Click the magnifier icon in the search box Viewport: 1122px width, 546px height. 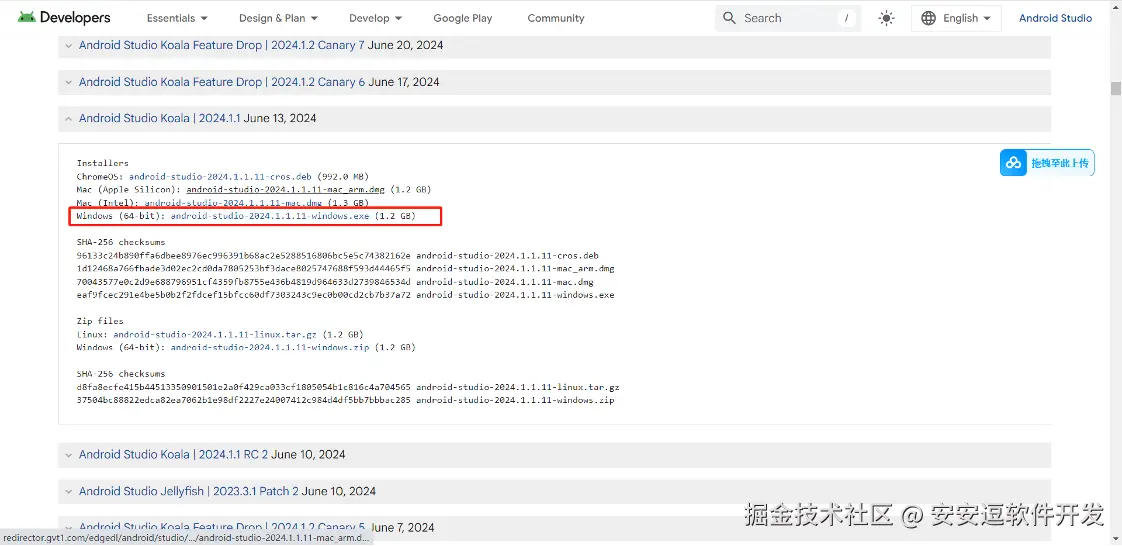[729, 18]
